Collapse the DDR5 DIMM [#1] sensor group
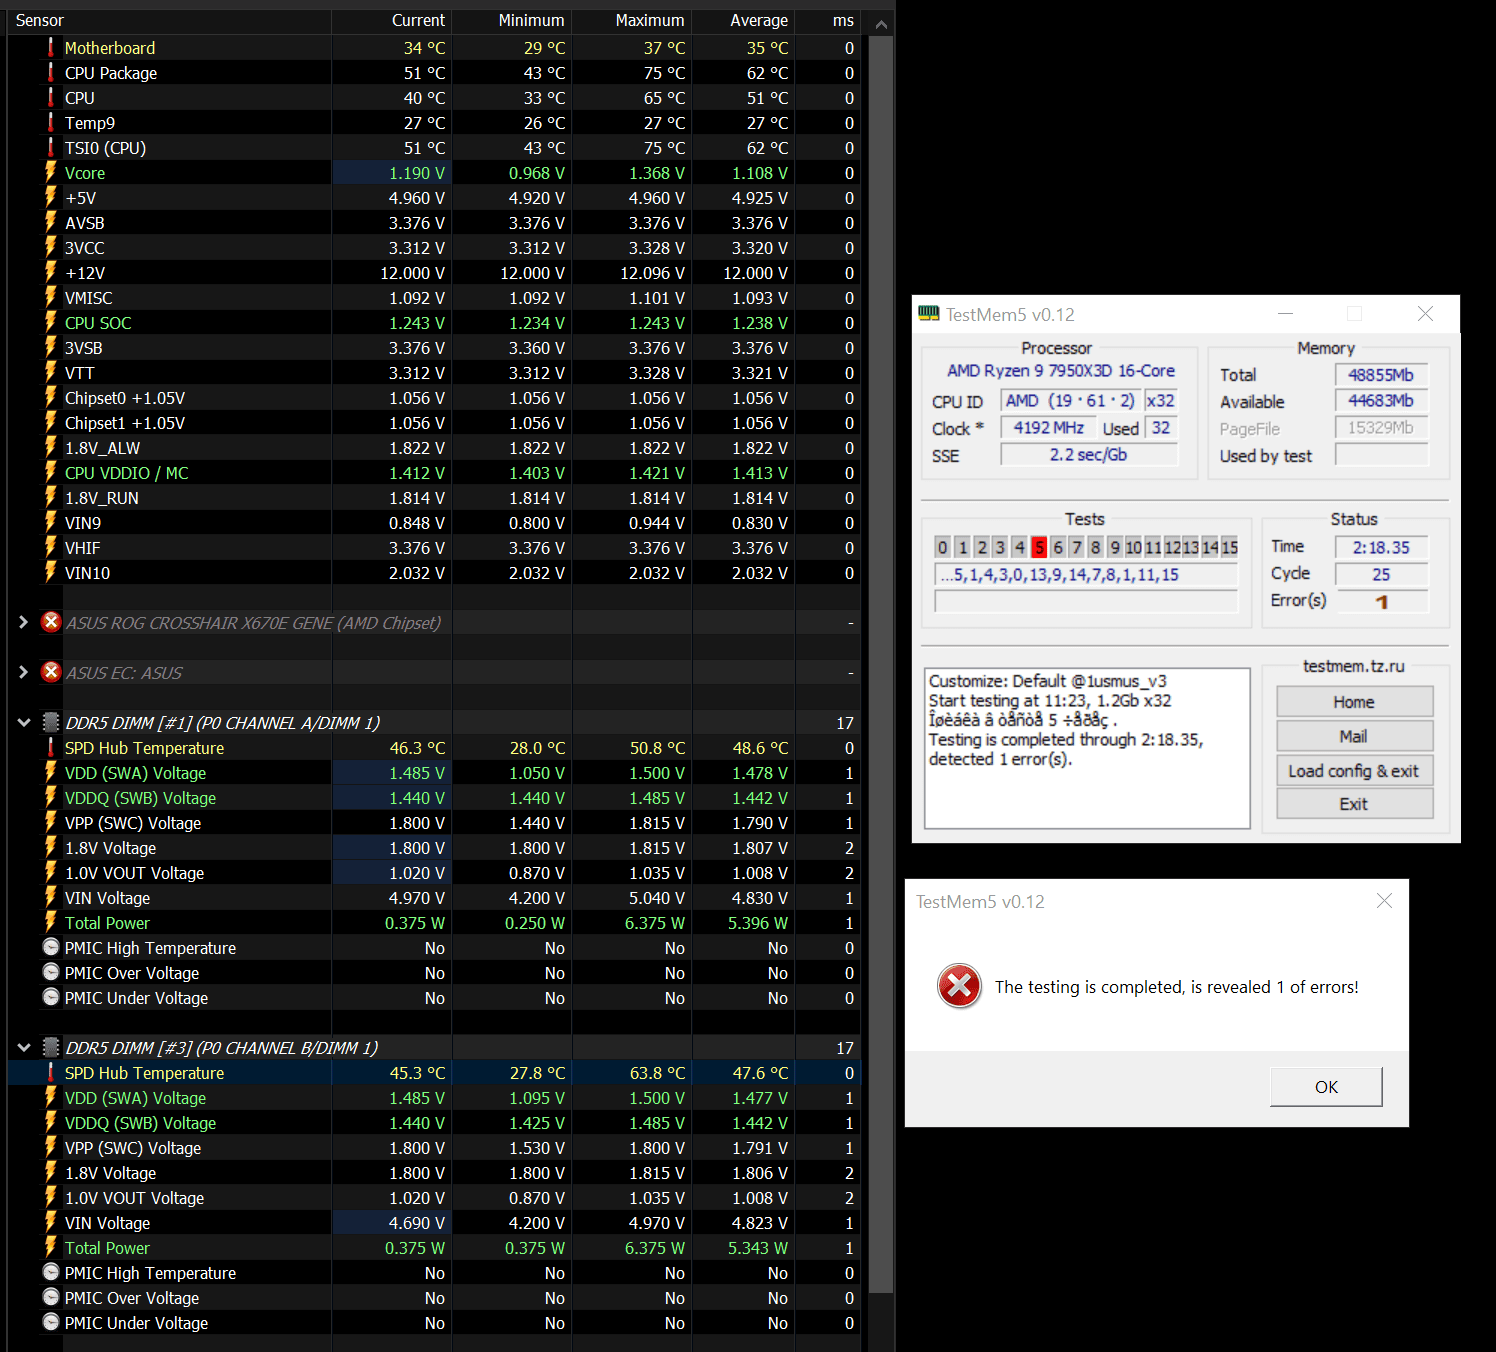 click(23, 722)
